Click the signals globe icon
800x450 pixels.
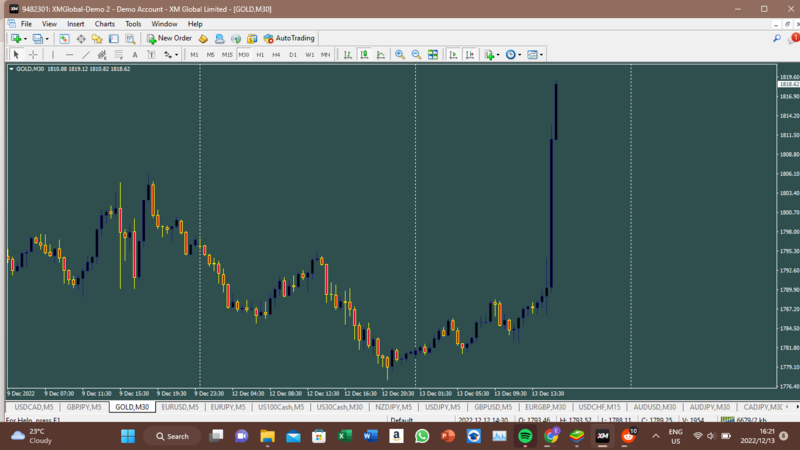tap(236, 38)
